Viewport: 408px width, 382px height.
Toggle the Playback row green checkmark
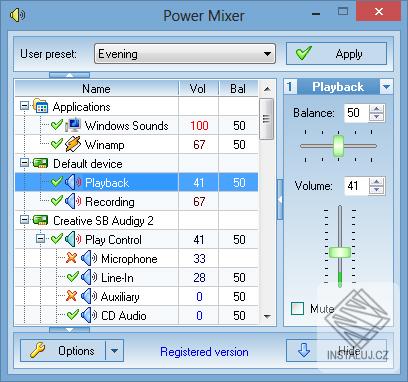[x=57, y=182]
